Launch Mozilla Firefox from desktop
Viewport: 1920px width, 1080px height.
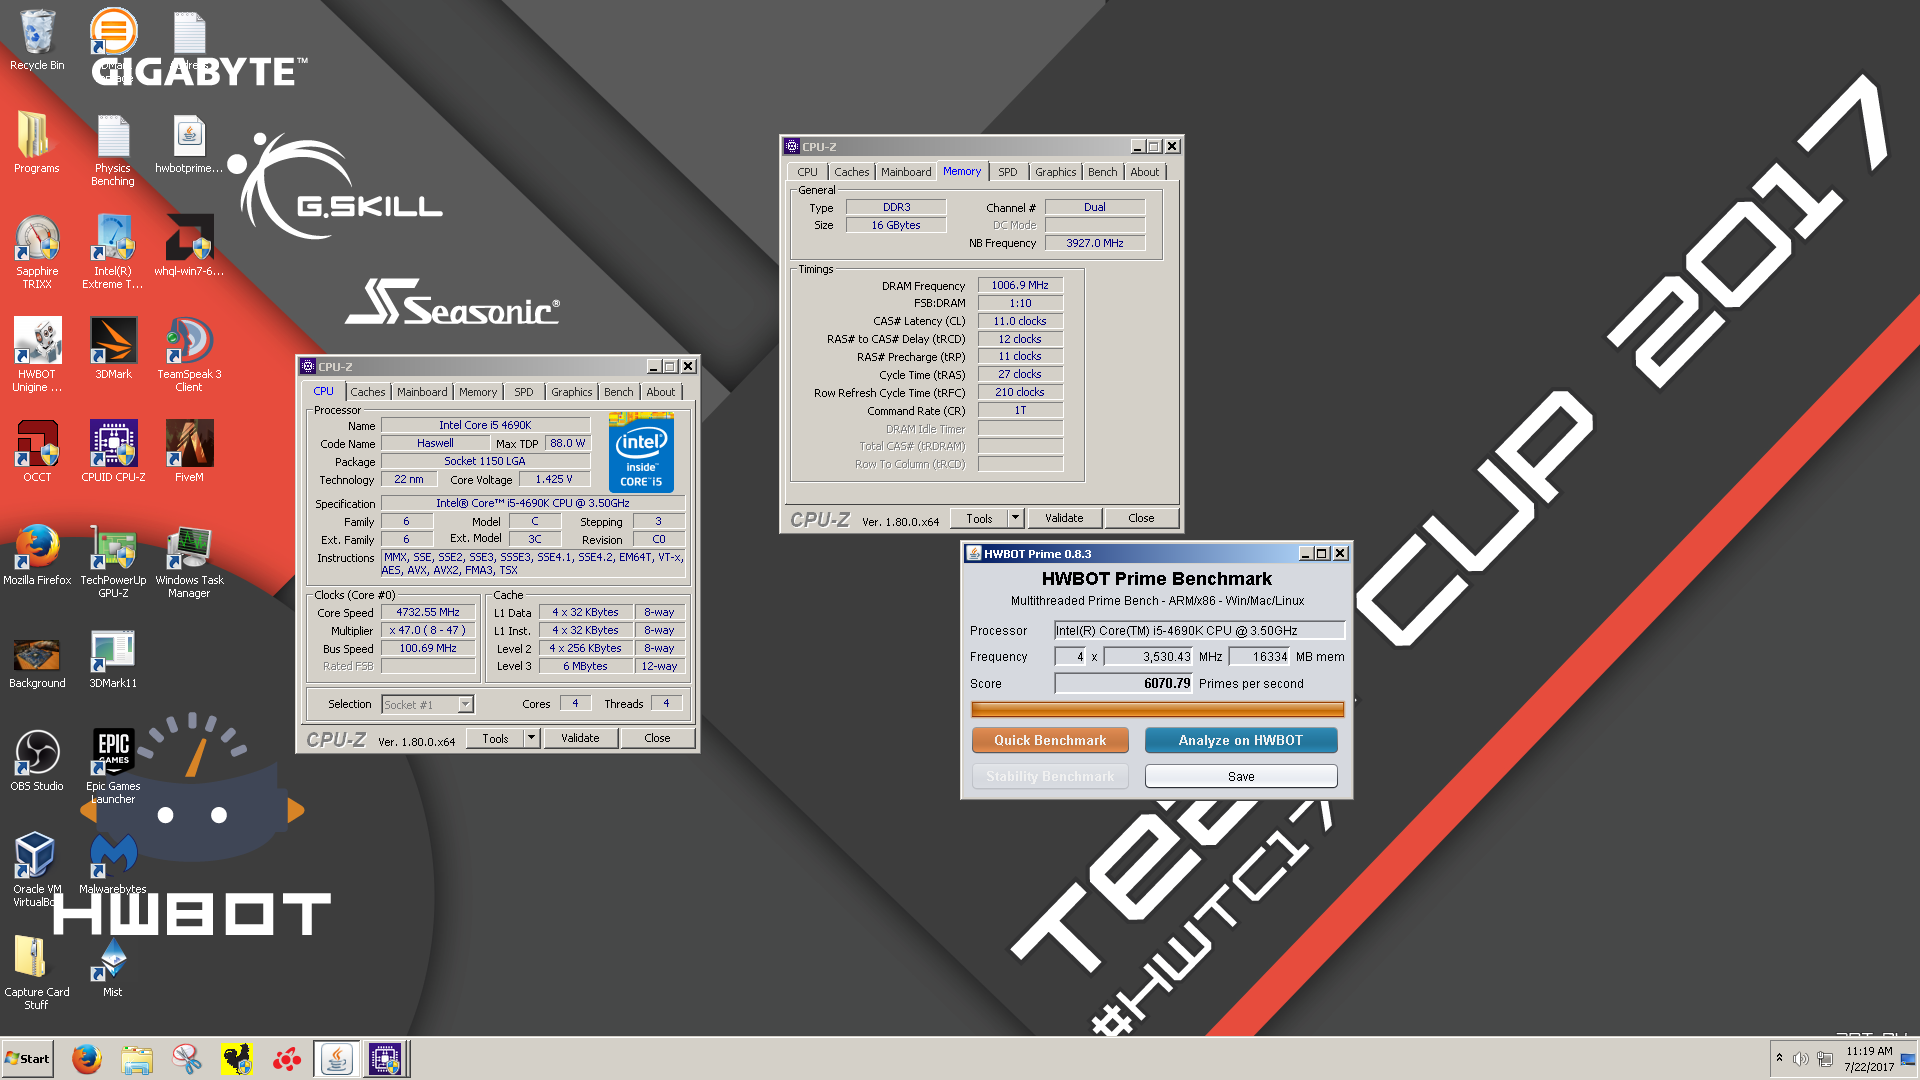coord(37,555)
